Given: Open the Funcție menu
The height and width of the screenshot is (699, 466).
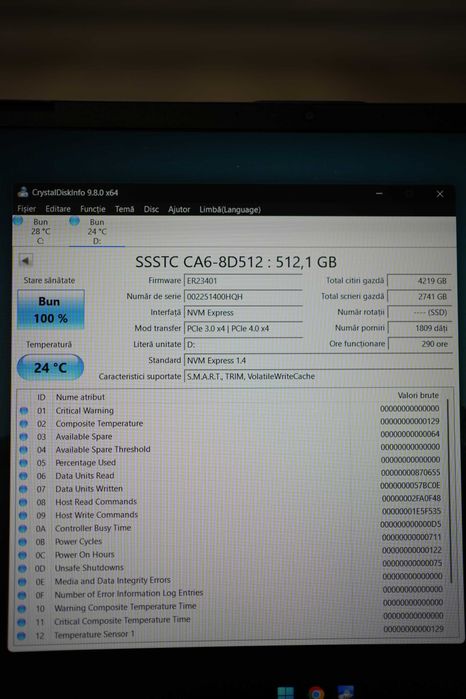Looking at the screenshot, I should (x=93, y=209).
